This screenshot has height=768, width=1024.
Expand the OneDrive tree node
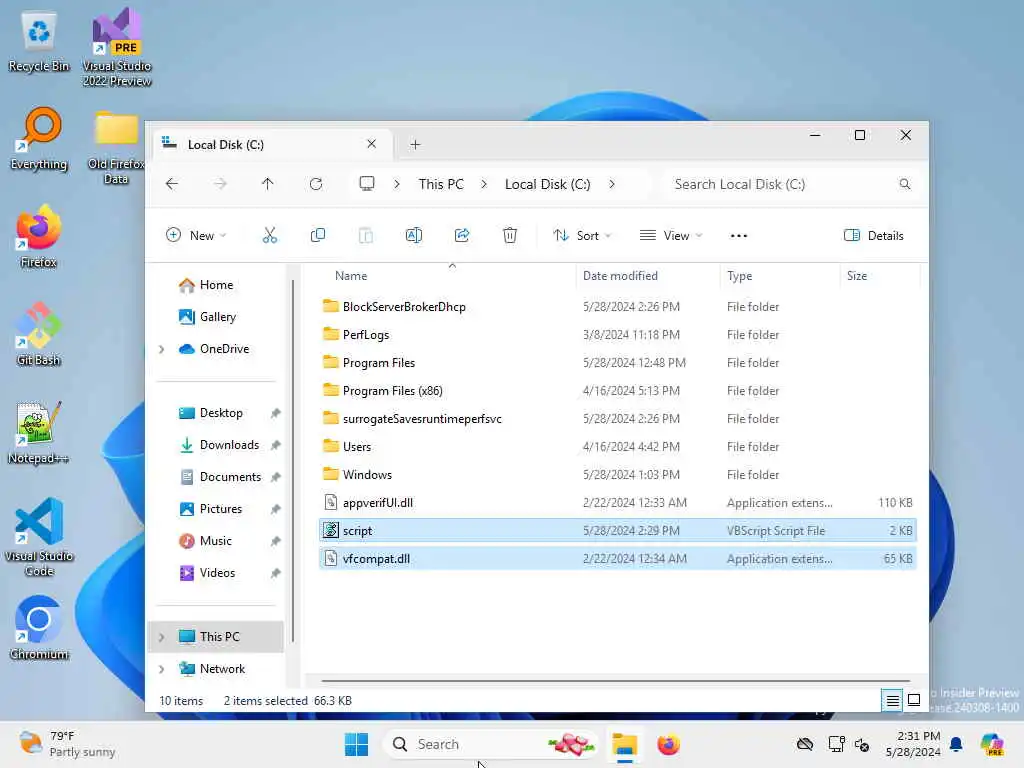pyautogui.click(x=161, y=349)
